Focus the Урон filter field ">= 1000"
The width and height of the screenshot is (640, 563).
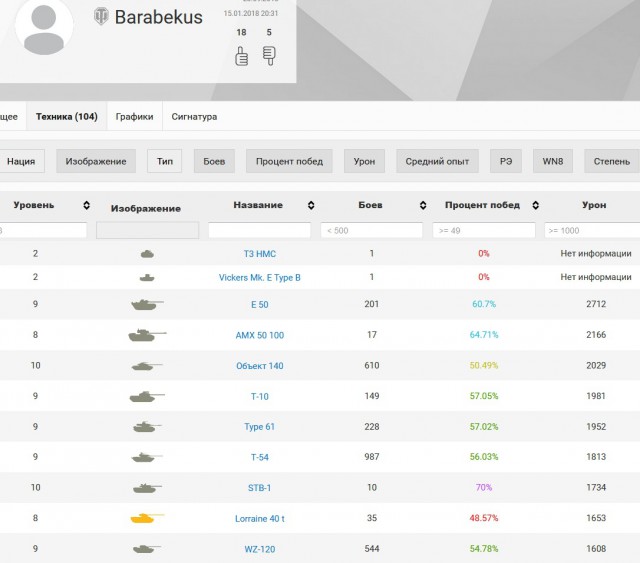click(592, 230)
